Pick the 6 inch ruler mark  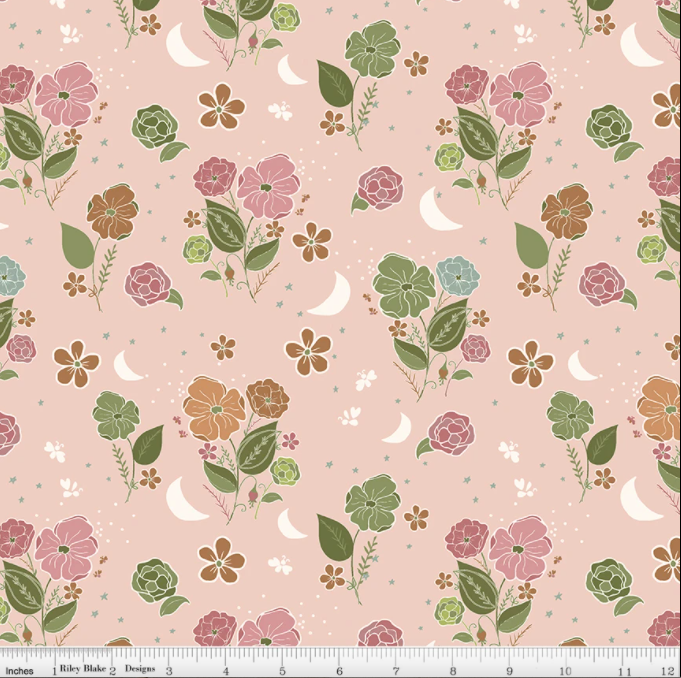point(340,669)
